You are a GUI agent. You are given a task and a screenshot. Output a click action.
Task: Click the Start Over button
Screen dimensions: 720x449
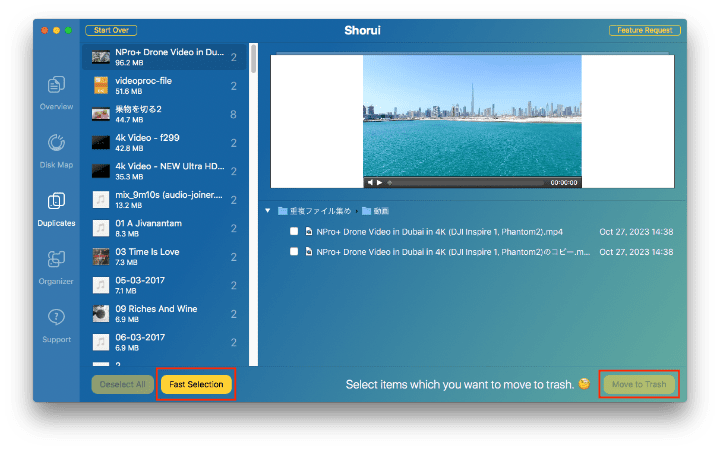111,30
